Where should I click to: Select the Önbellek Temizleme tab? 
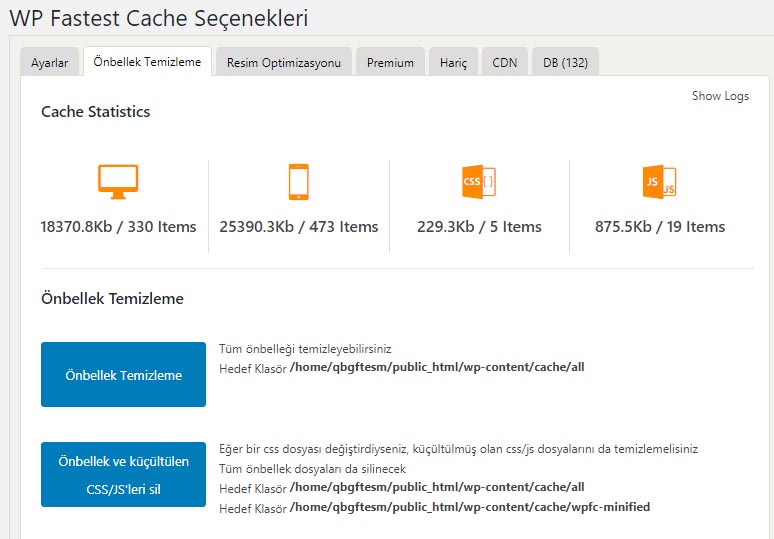[x=147, y=62]
